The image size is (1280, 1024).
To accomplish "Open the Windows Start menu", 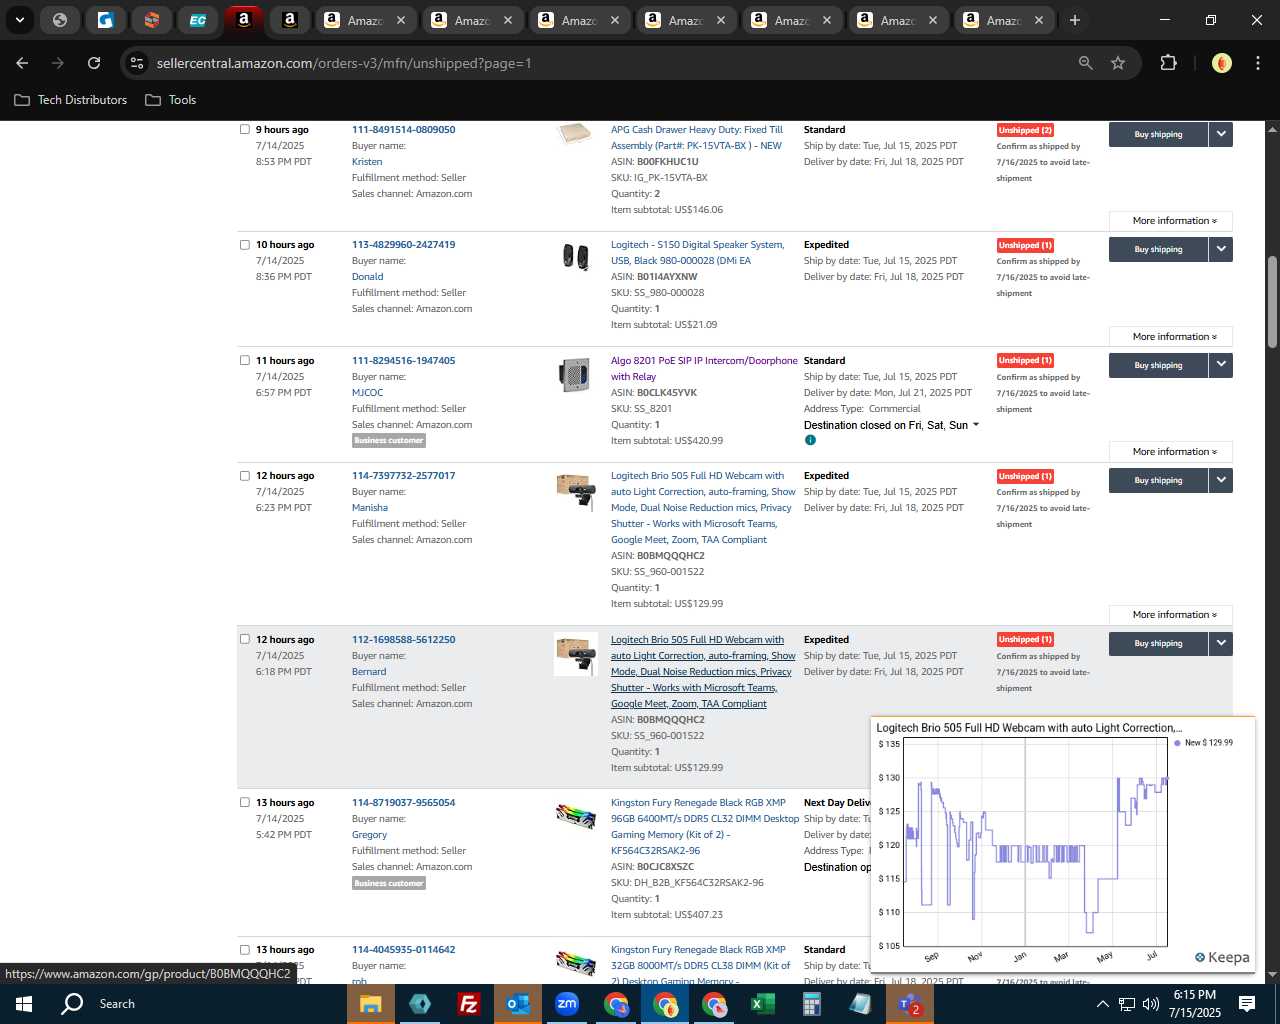I will [24, 1004].
